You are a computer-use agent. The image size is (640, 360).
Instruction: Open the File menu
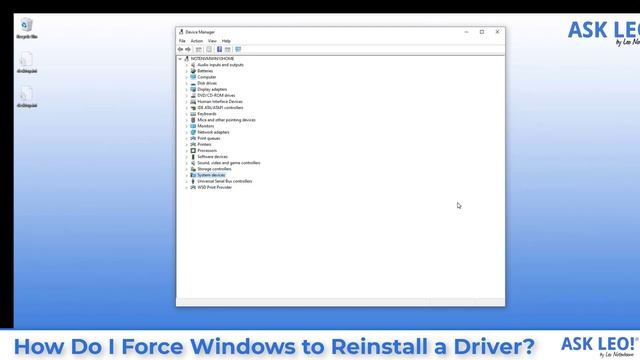coord(182,41)
